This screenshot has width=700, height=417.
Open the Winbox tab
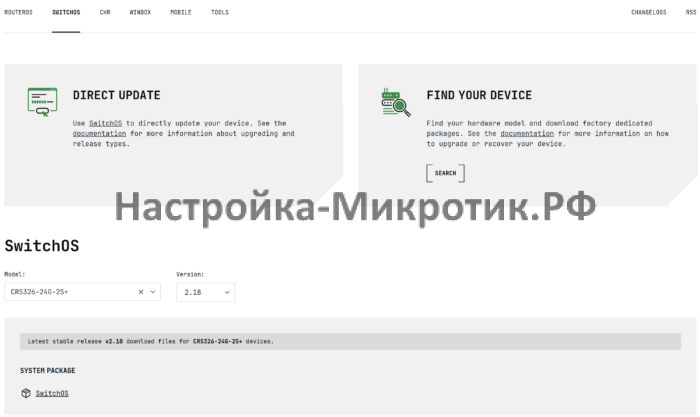[x=140, y=13]
